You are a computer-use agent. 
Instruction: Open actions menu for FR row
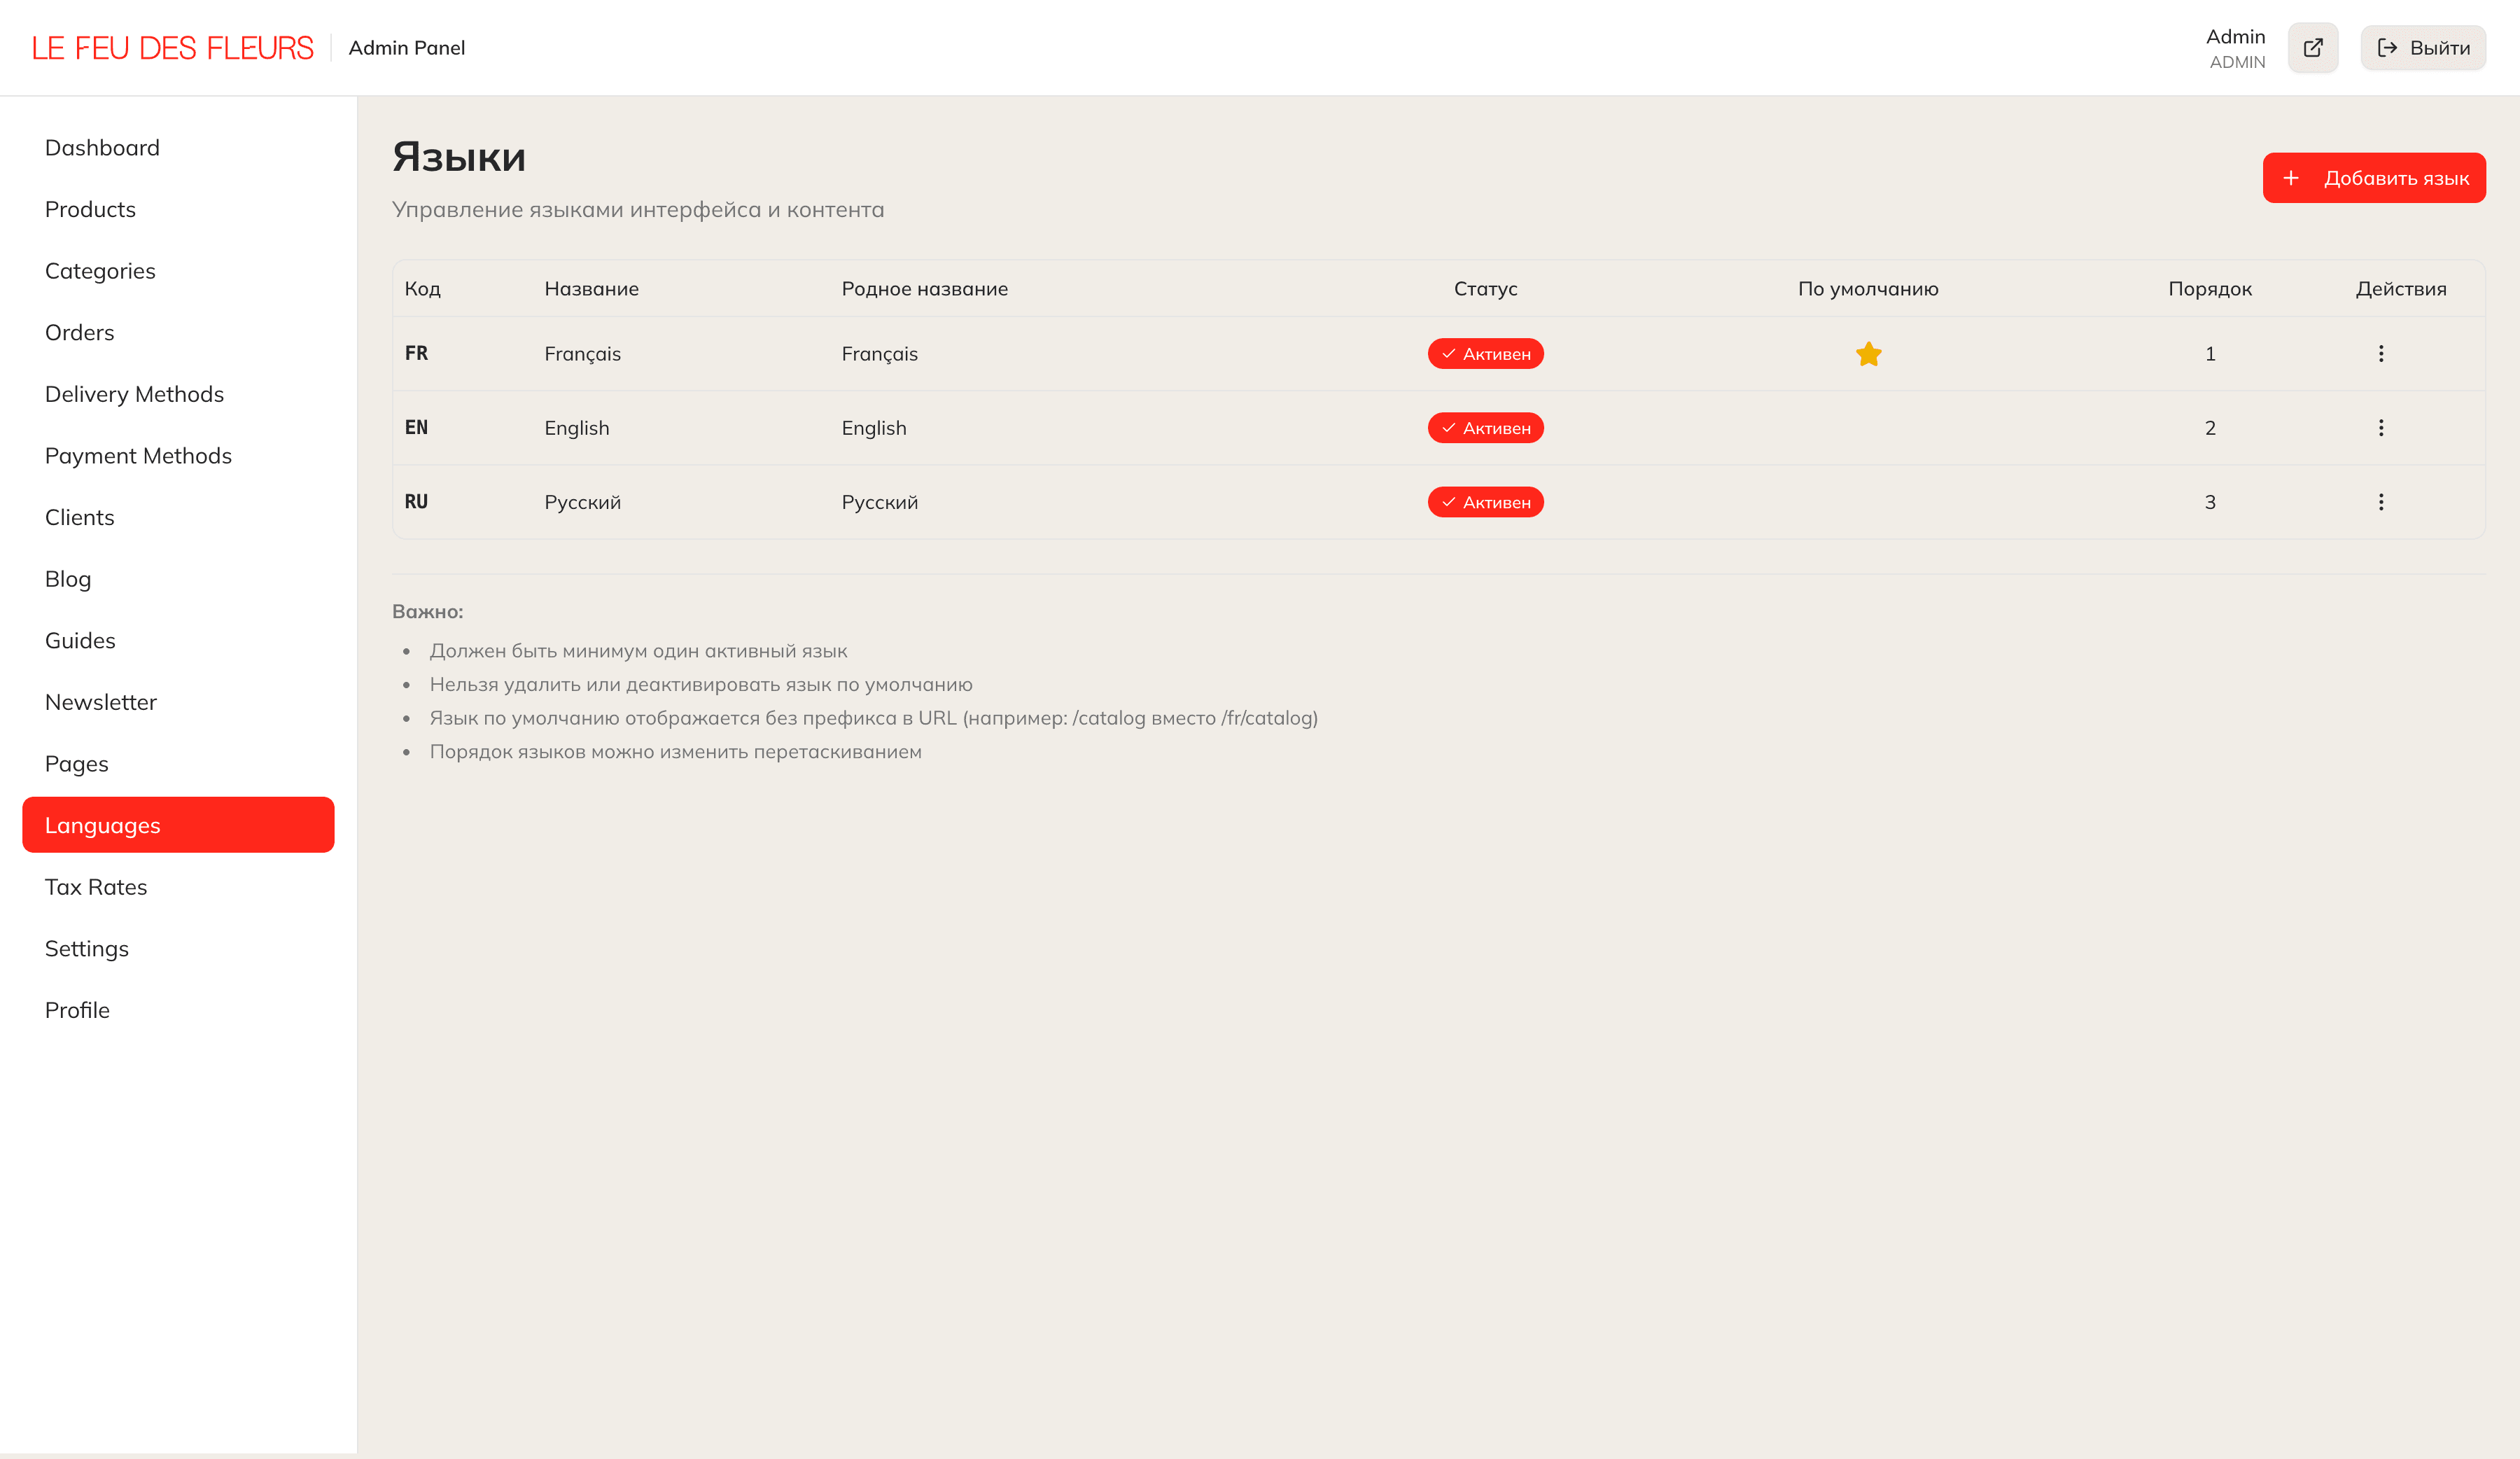click(x=2380, y=354)
